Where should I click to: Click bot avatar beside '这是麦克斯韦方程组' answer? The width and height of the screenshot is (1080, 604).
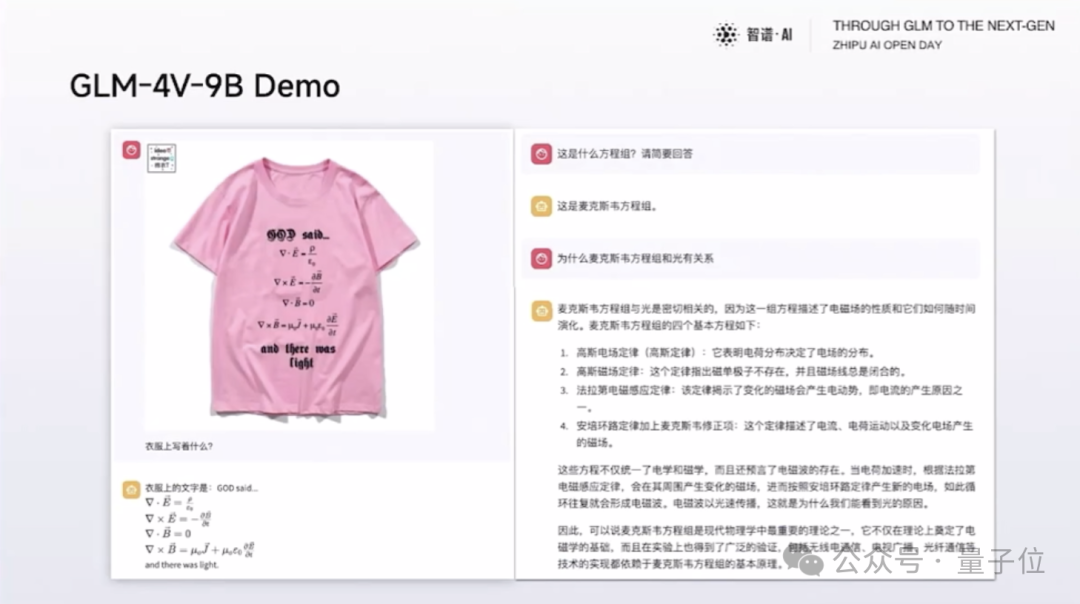540,206
